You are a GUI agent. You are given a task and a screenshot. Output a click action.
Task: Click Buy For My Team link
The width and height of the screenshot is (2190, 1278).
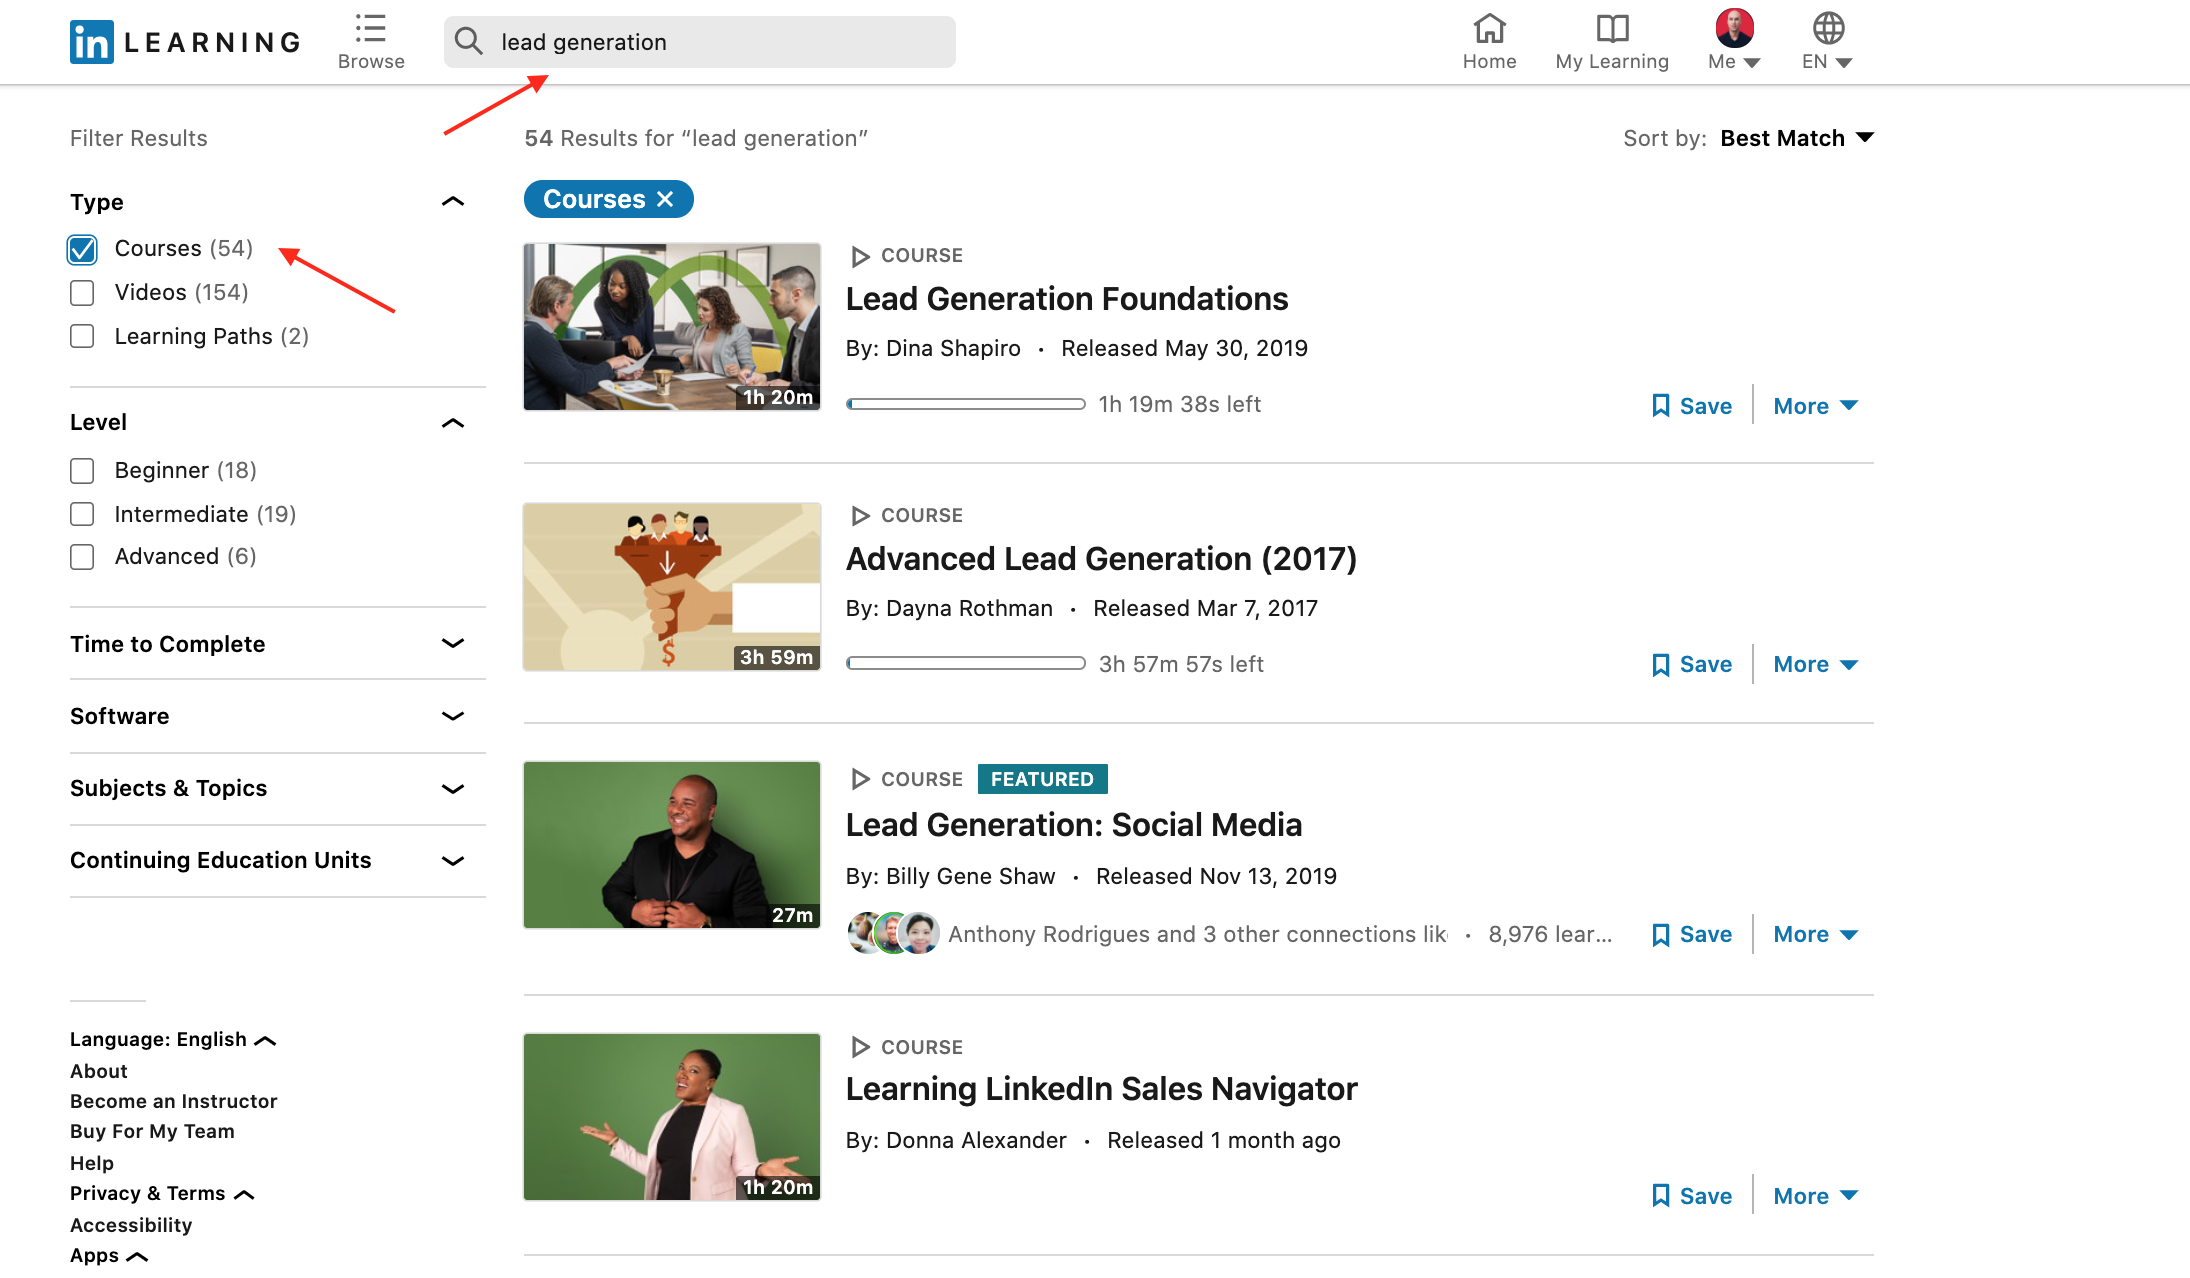(152, 1131)
